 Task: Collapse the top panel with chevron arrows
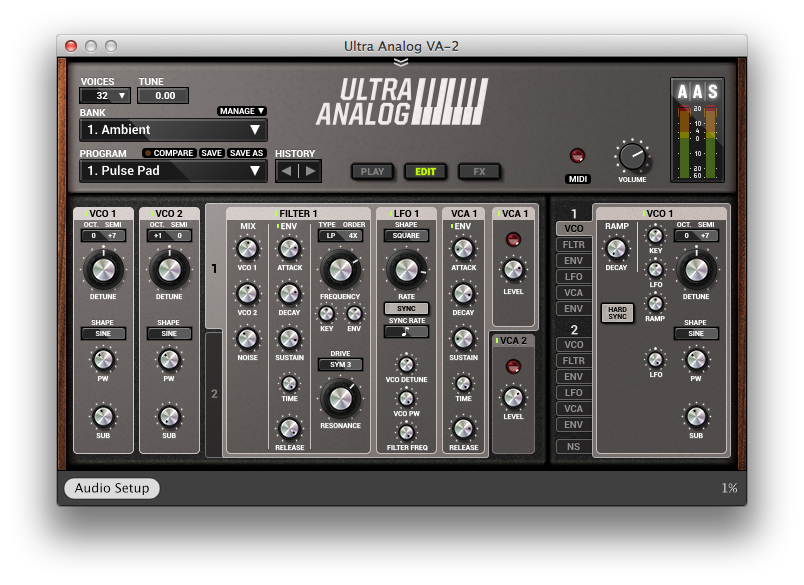coord(401,63)
